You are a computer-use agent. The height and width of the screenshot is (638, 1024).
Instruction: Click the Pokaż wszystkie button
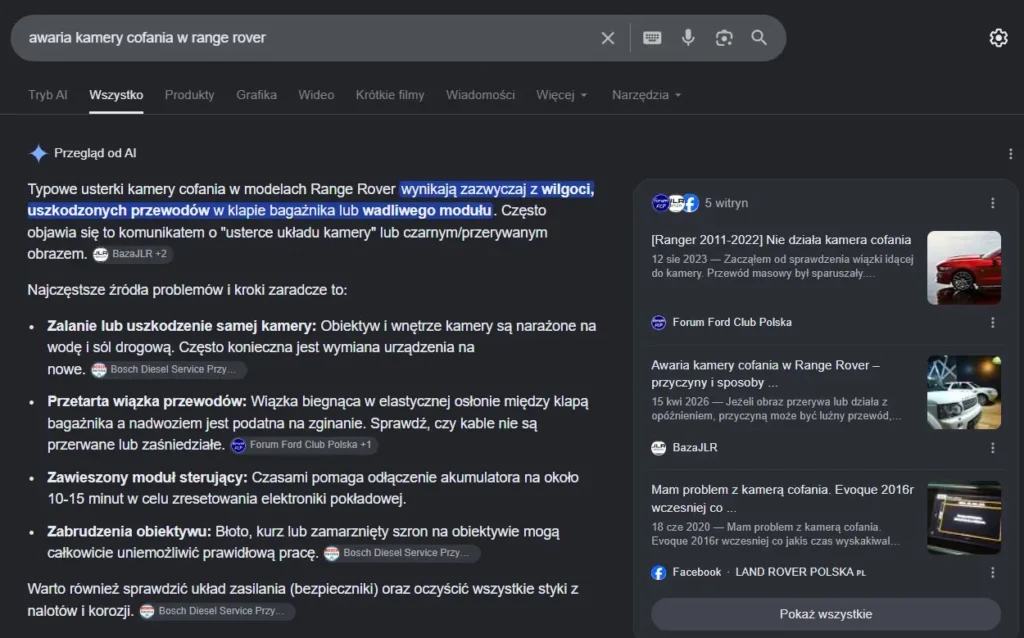point(825,614)
